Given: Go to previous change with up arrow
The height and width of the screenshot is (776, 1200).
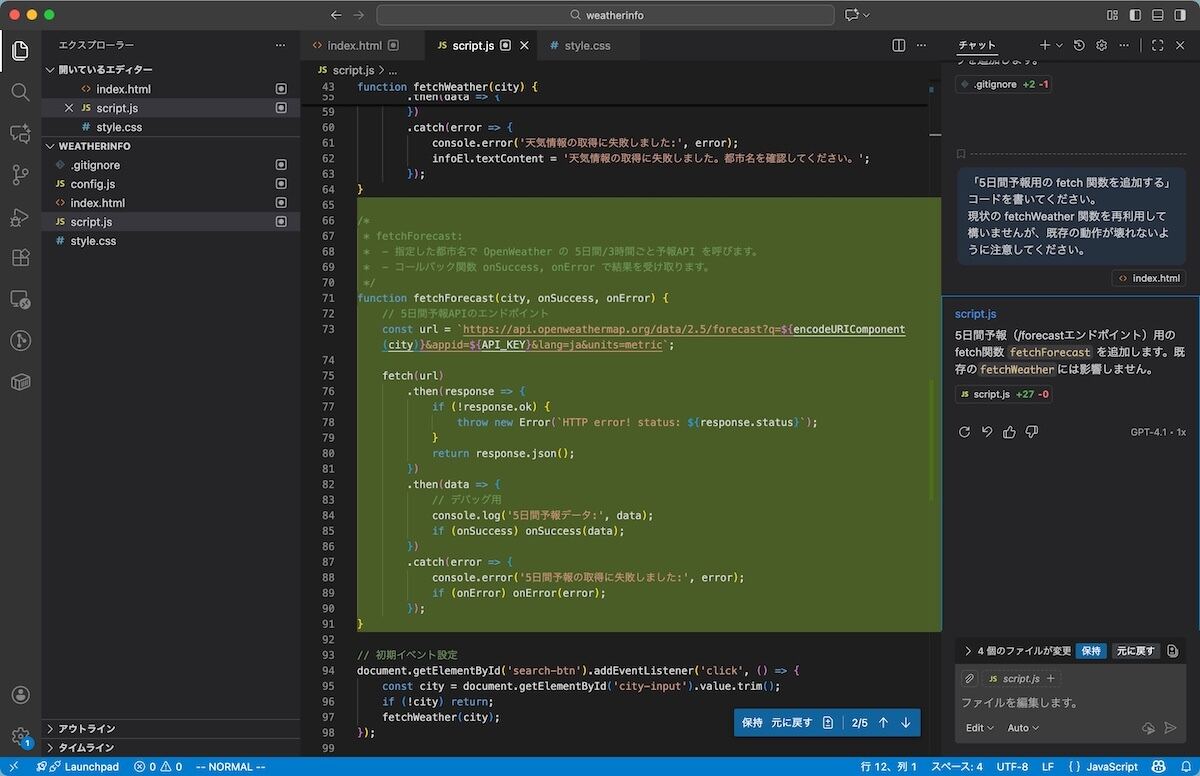Looking at the screenshot, I should pos(883,722).
